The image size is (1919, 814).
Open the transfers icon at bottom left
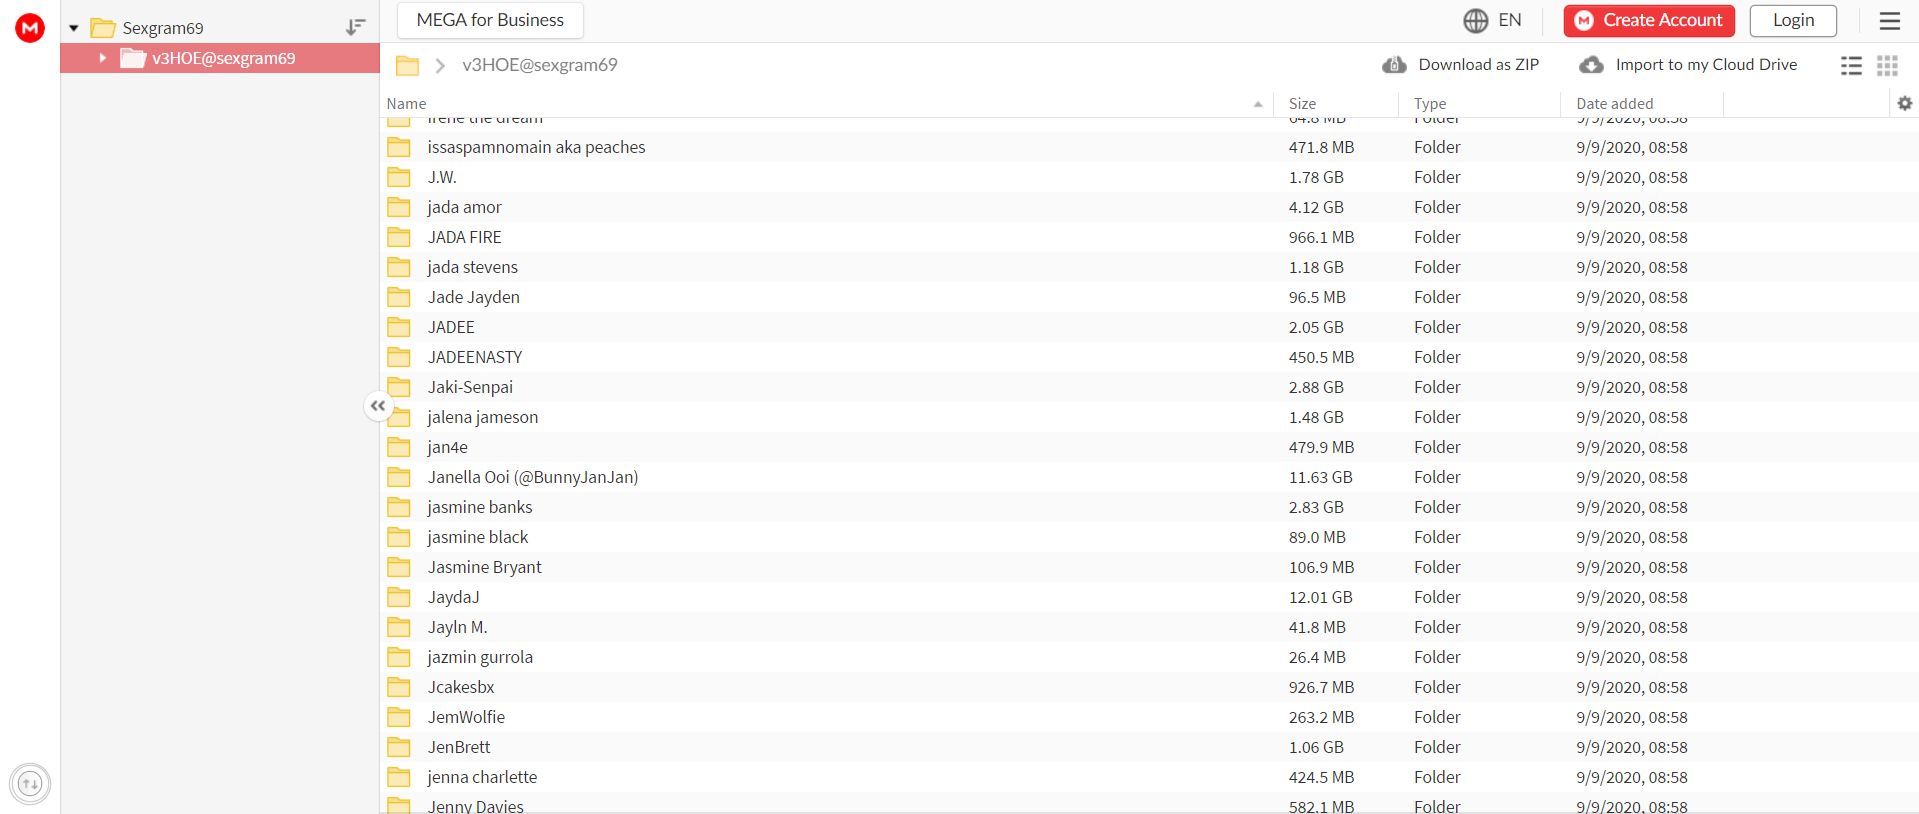30,784
